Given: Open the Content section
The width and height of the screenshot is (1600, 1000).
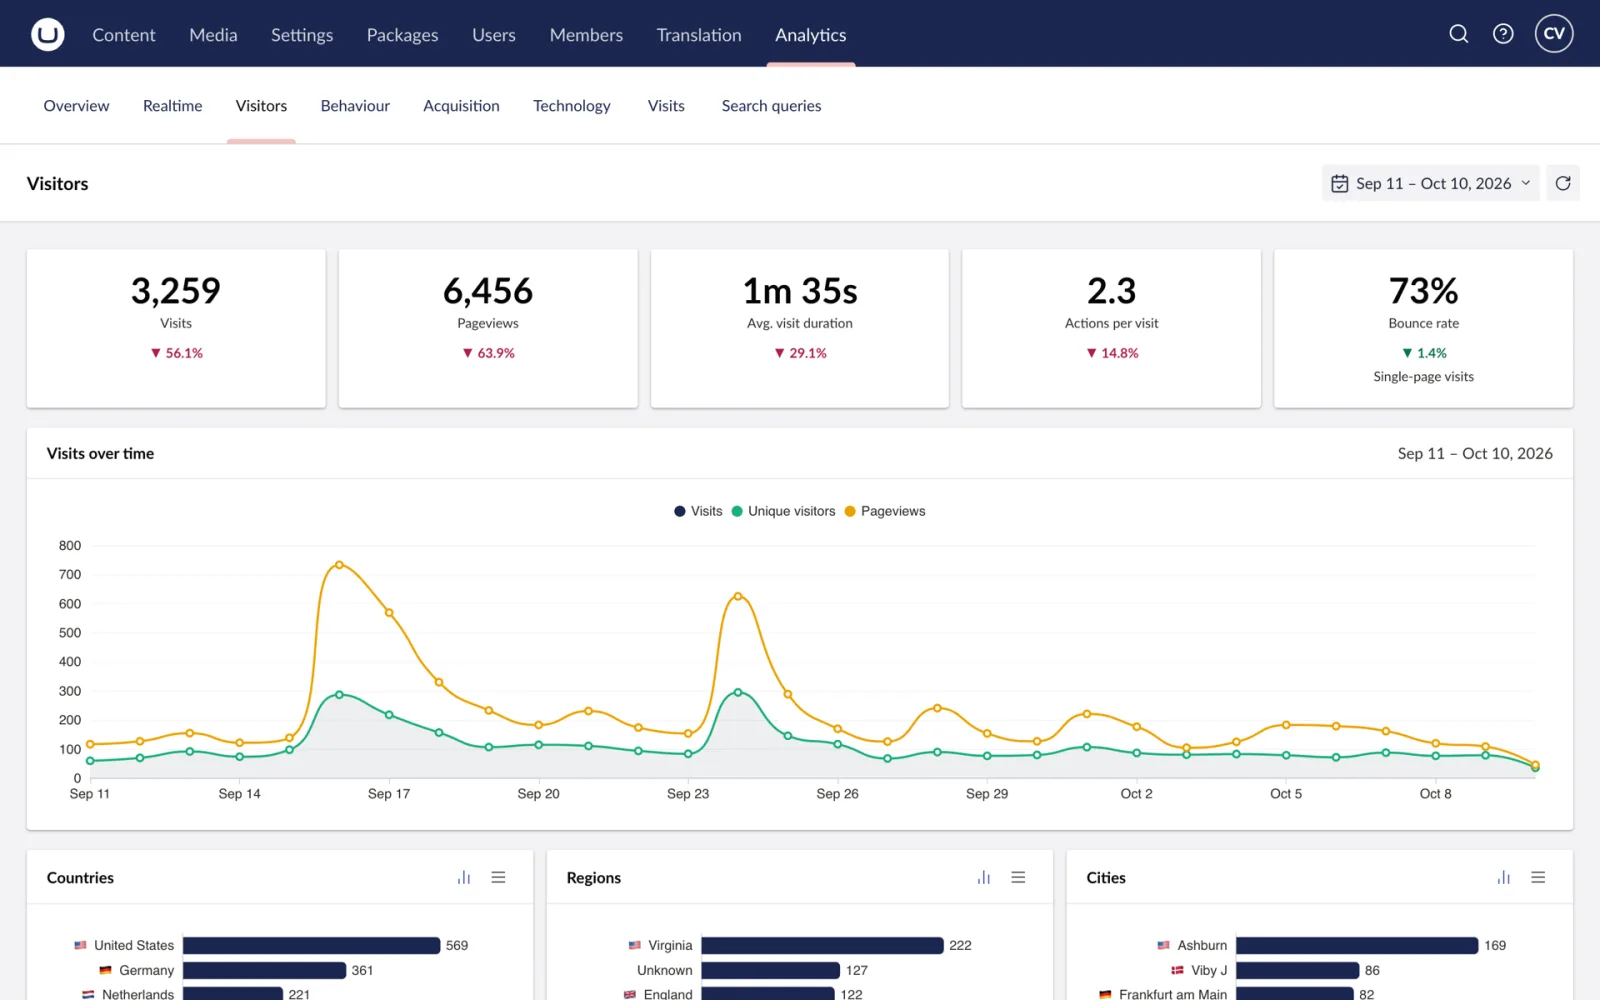Looking at the screenshot, I should [124, 35].
